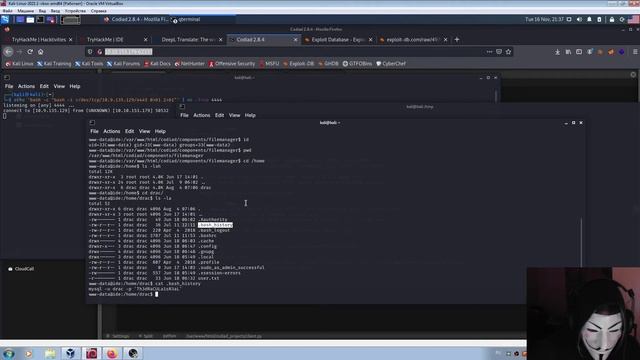Image resolution: width=640 pixels, height=360 pixels.
Task: Open Offensive Security bookmark
Action: point(232,64)
